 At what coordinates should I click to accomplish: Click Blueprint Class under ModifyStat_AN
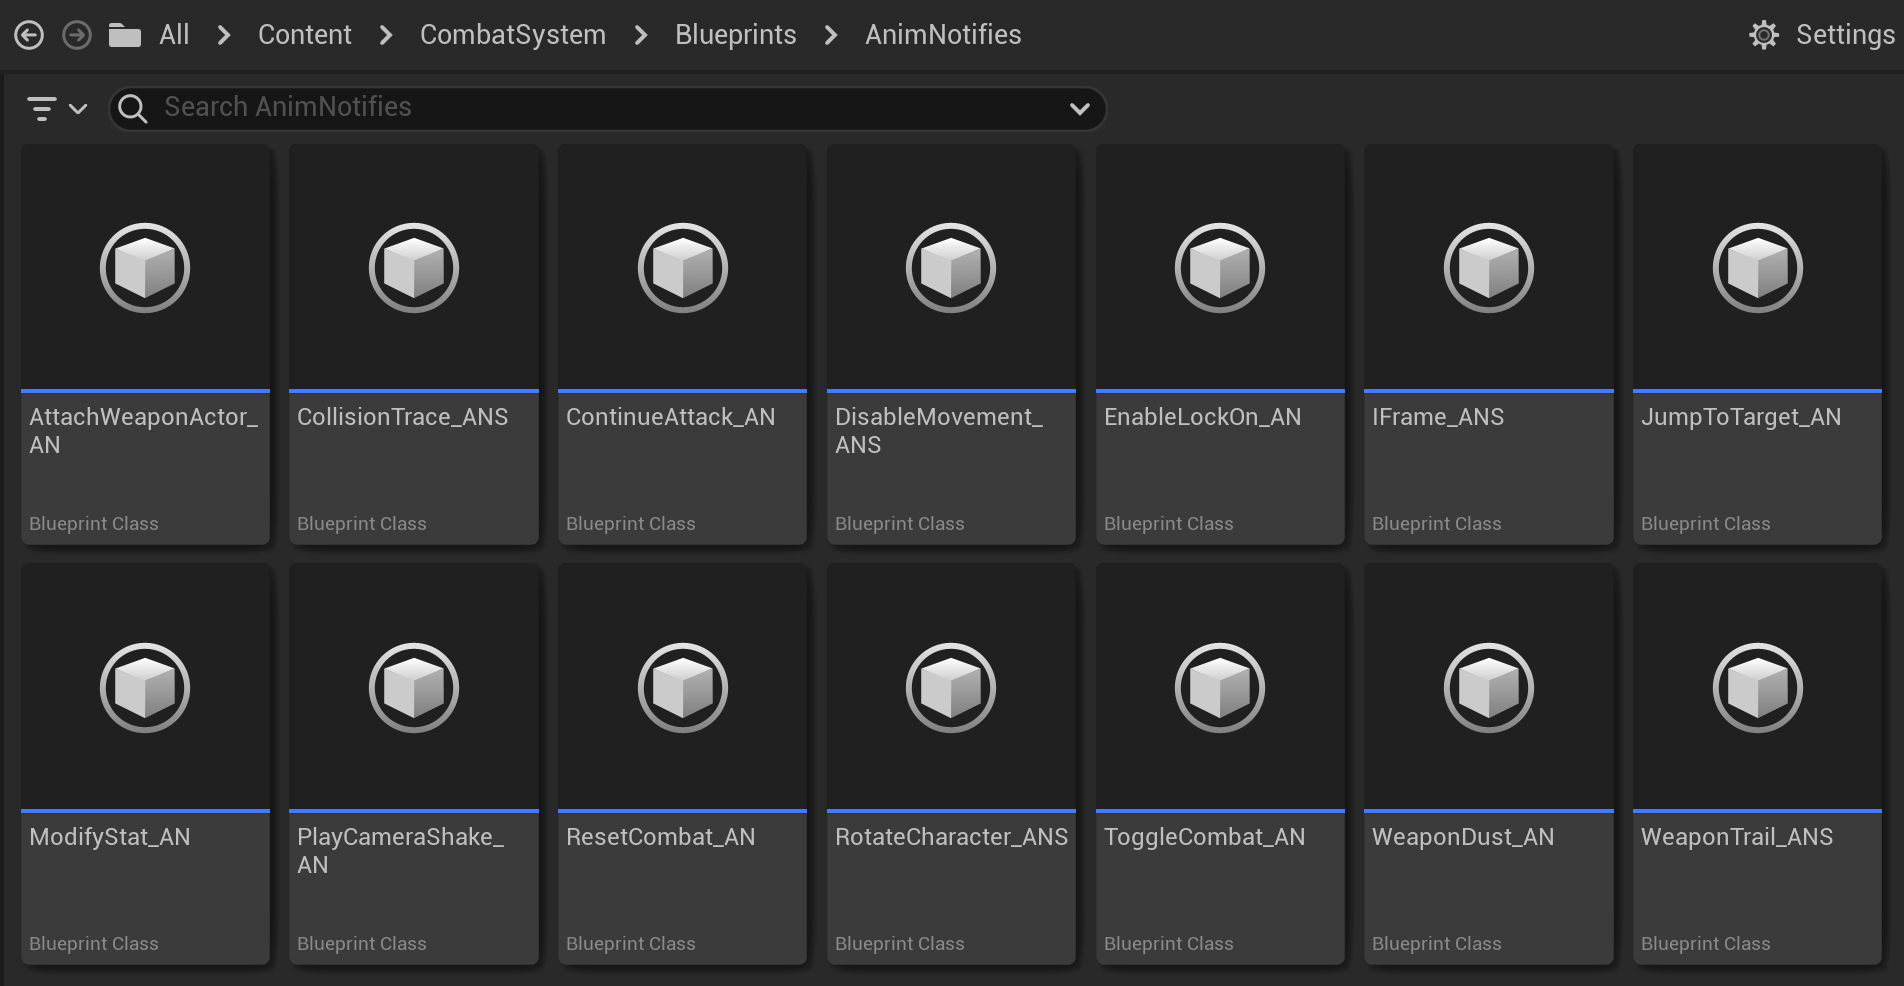[94, 944]
